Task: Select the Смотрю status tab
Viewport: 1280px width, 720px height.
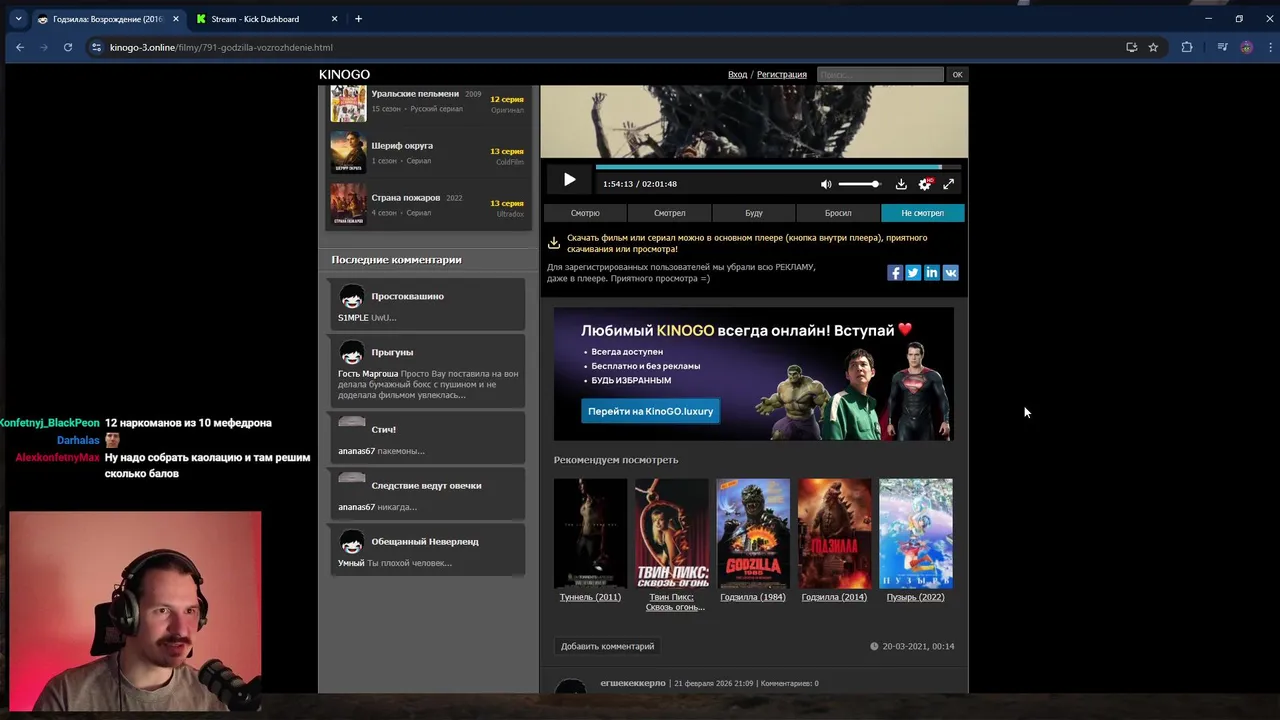Action: pos(585,213)
